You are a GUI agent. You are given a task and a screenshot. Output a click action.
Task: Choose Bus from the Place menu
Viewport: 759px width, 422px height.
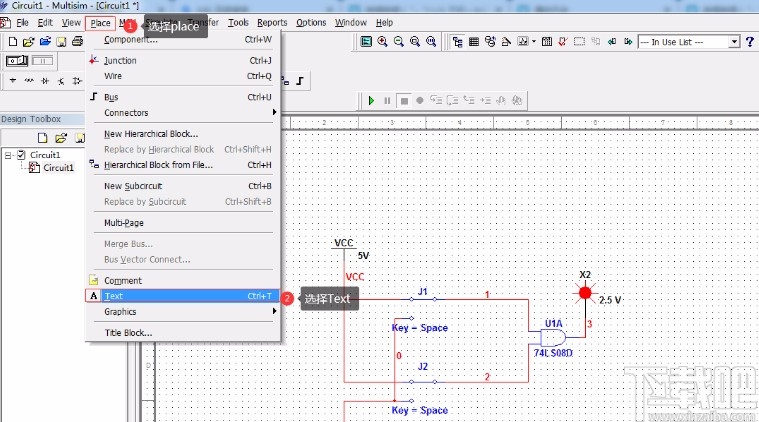(184, 97)
